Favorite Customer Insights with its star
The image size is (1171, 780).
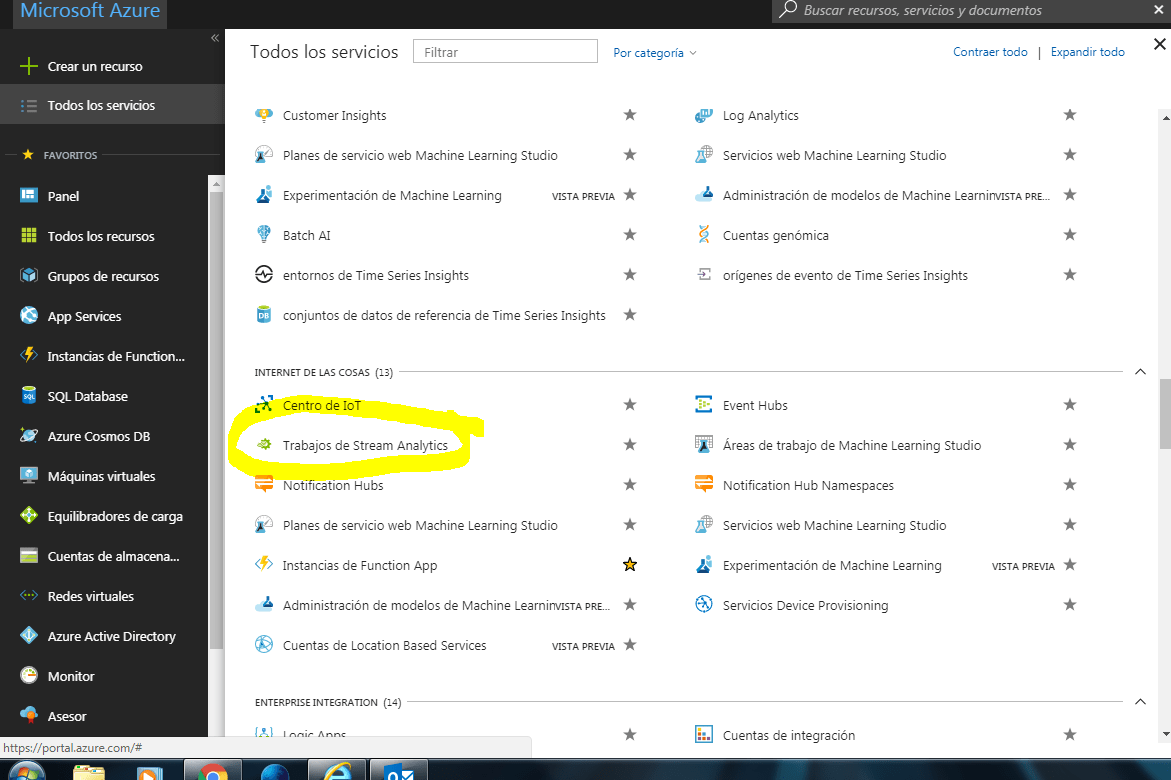click(x=630, y=114)
